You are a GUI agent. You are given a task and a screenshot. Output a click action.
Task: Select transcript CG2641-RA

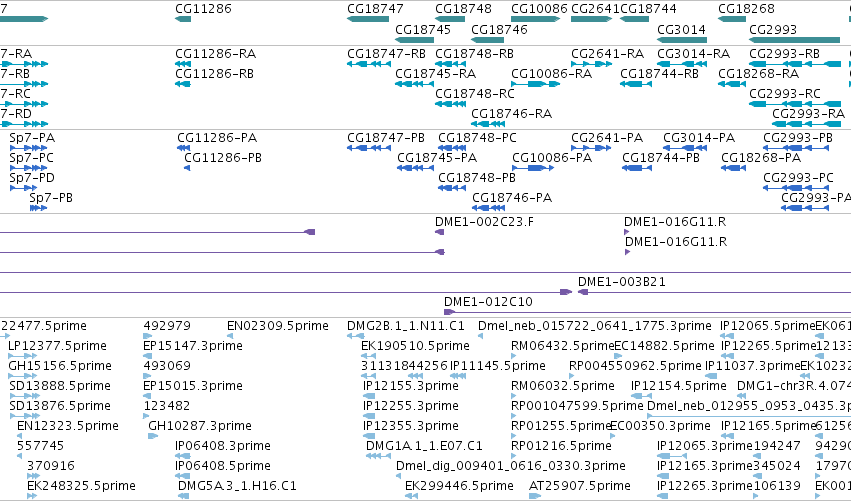[x=607, y=54]
